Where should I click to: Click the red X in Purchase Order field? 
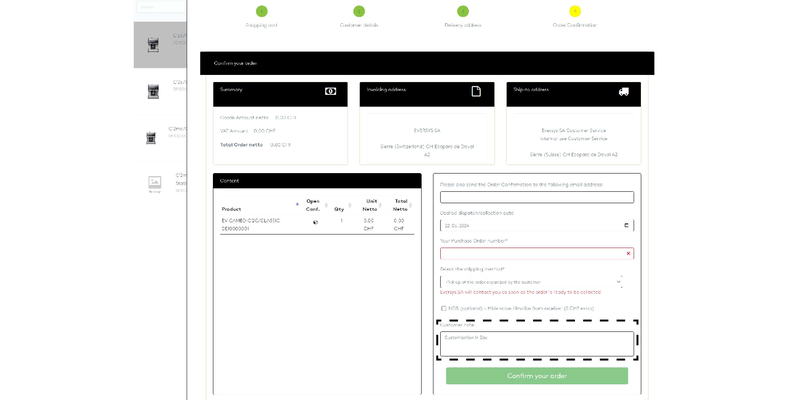627,254
